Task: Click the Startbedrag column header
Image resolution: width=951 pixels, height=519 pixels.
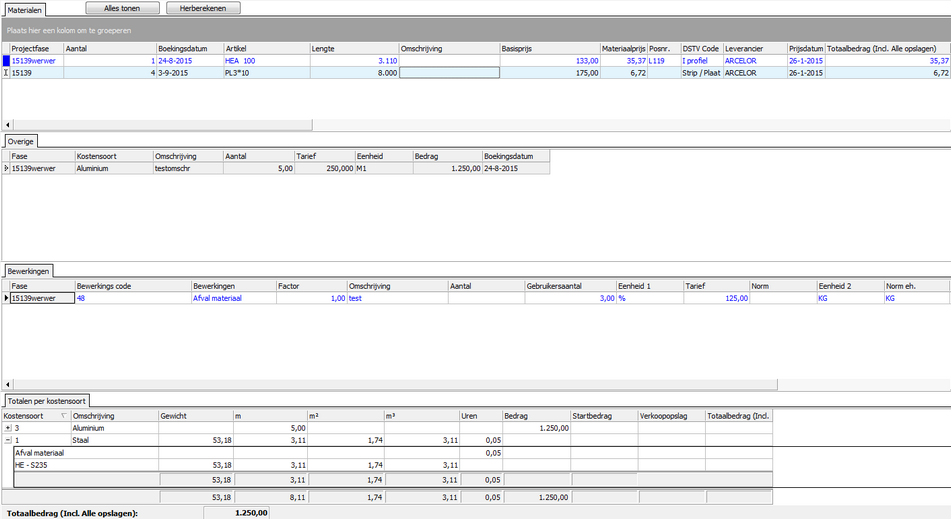Action: (x=604, y=416)
